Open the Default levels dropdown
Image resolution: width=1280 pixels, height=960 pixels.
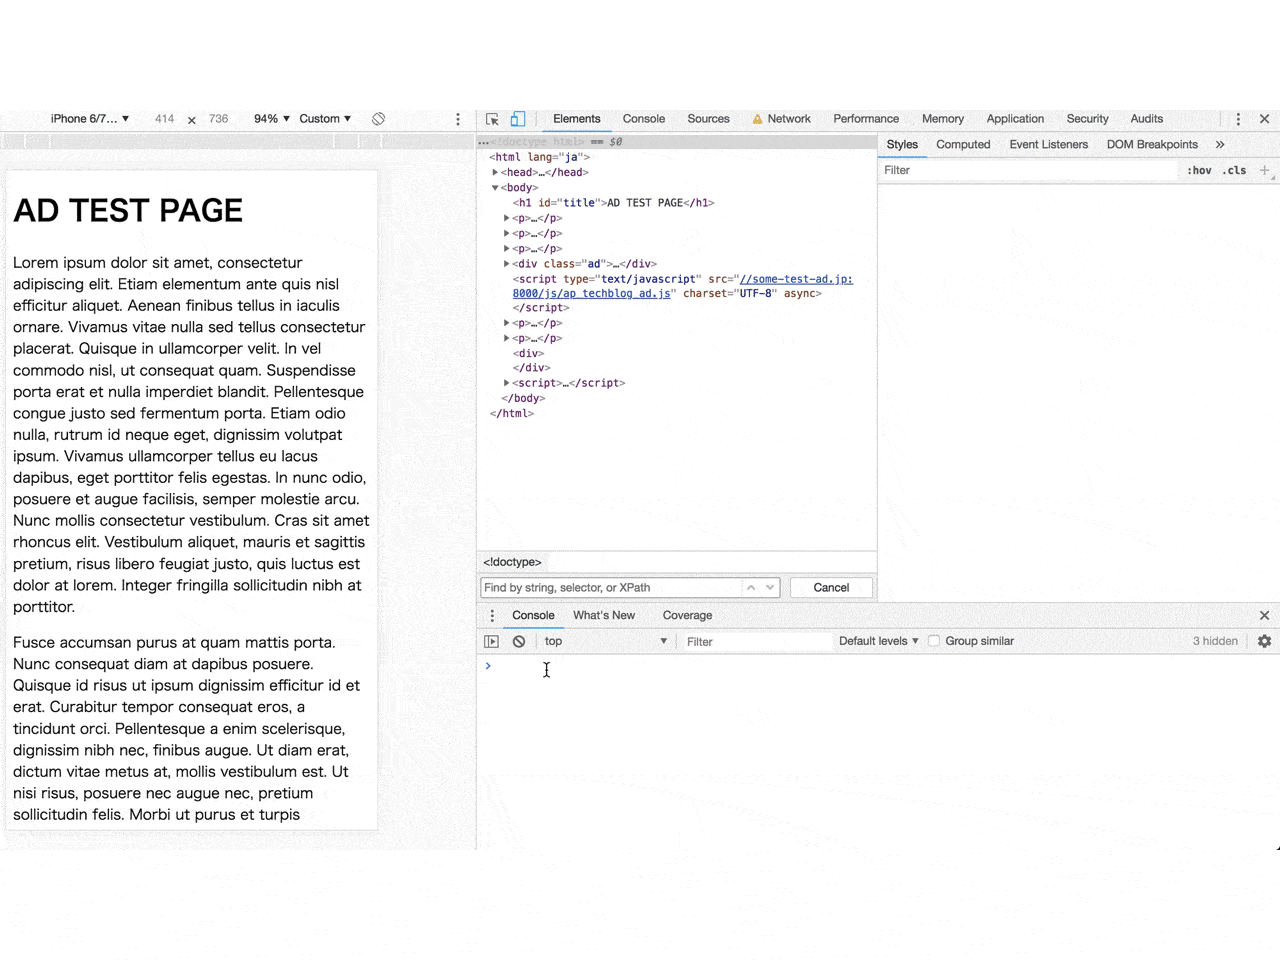click(x=878, y=641)
